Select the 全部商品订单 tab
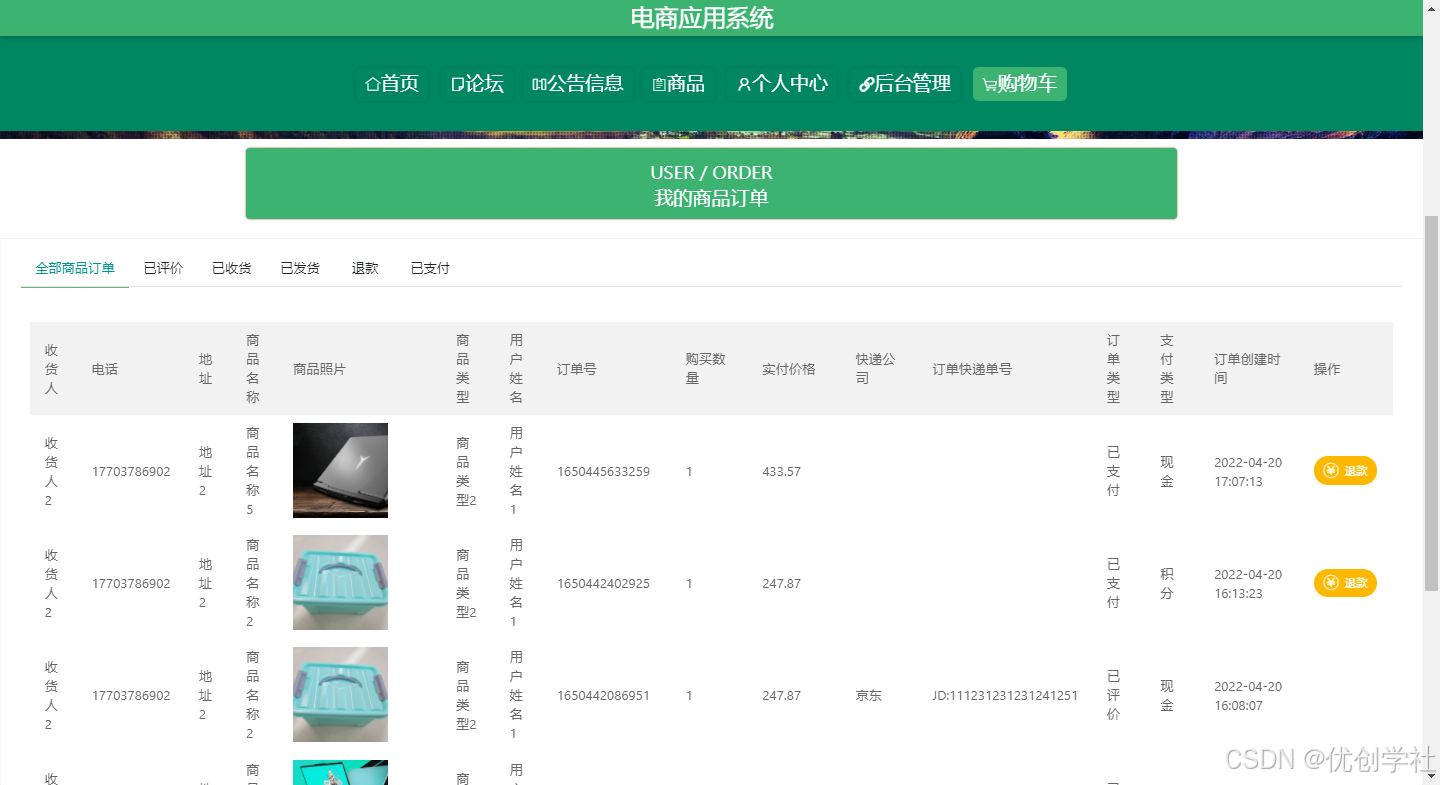The width and height of the screenshot is (1440, 785). (75, 269)
